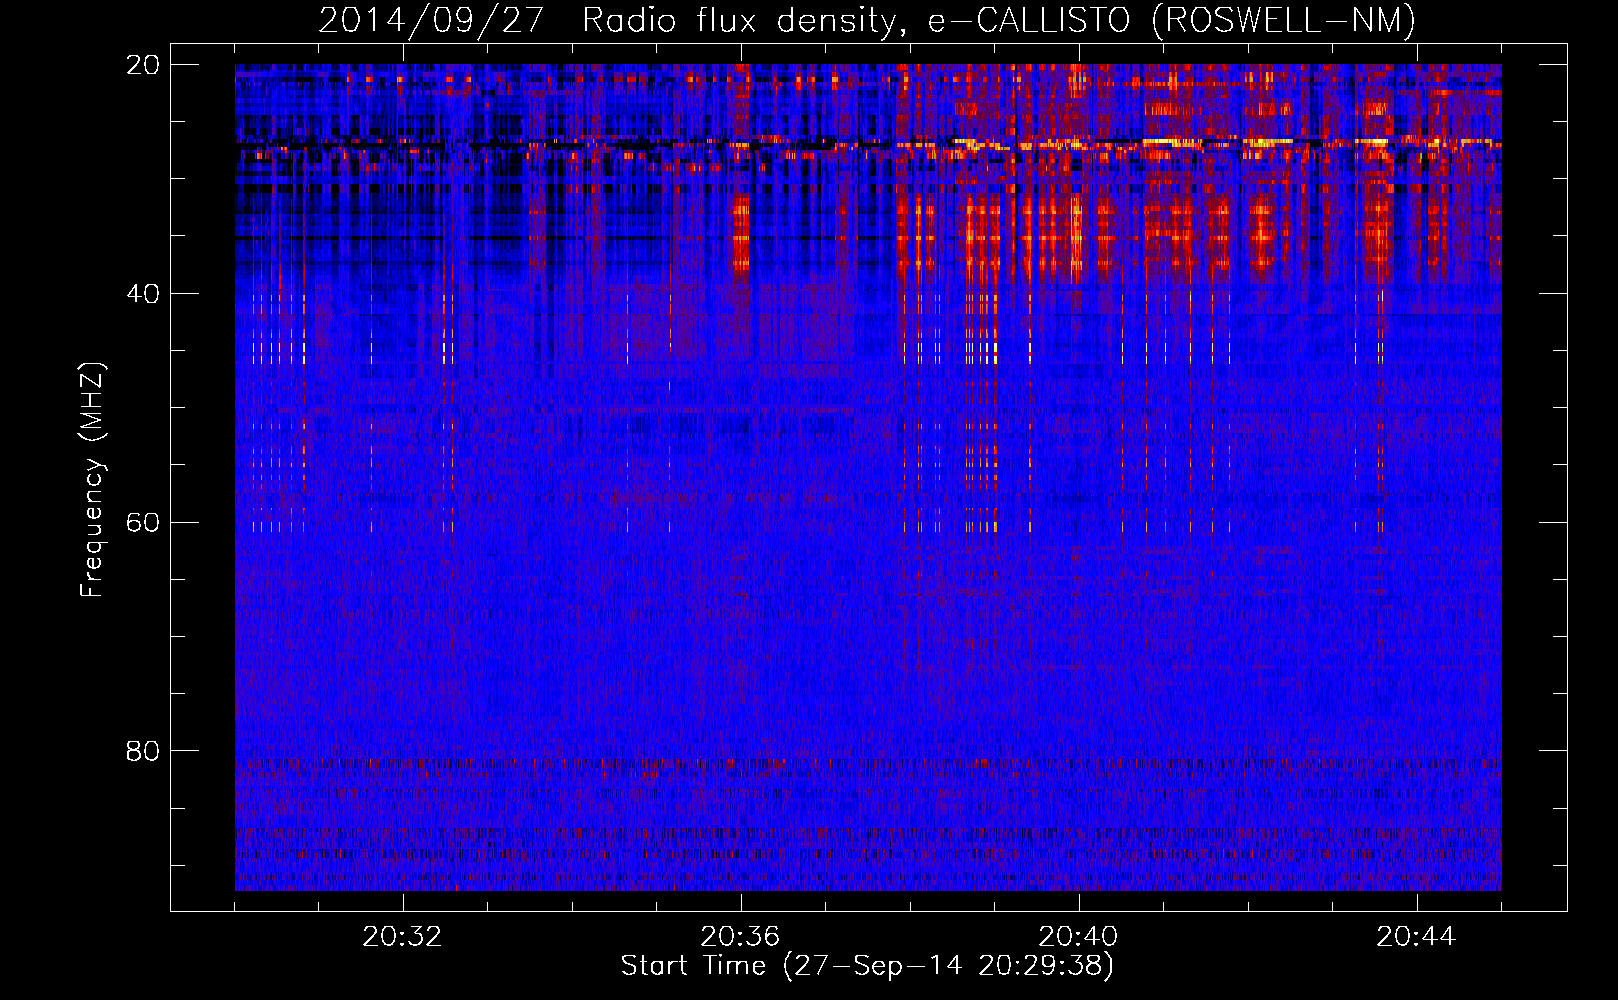Click the 60 MHz frequency tick label
The image size is (1618, 1000).
tap(143, 523)
